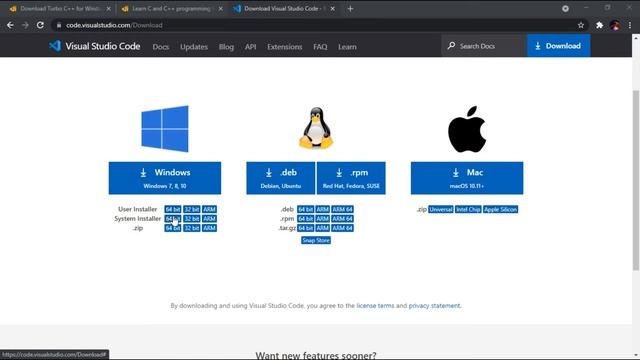Open the license terms link
Viewport: 640px width, 360px height.
pos(375,305)
